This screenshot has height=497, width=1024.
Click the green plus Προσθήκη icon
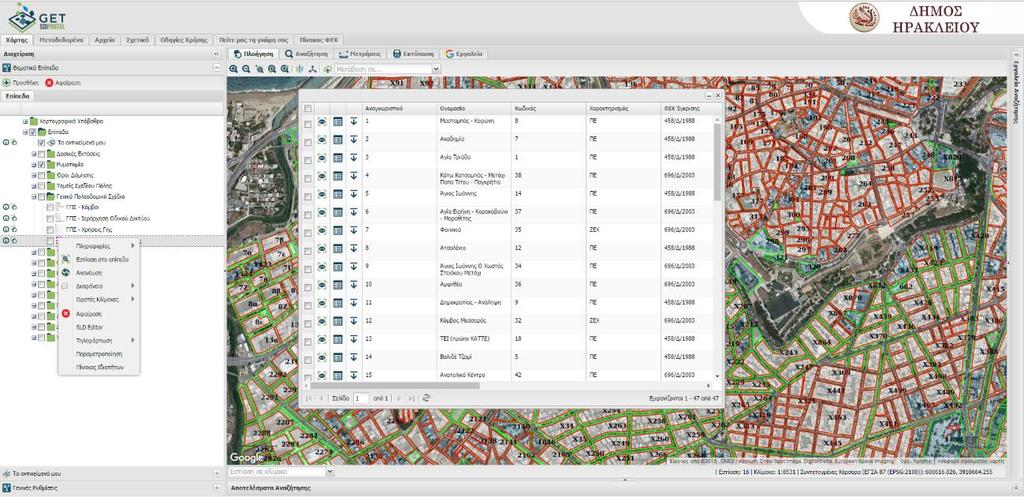click(x=6, y=83)
